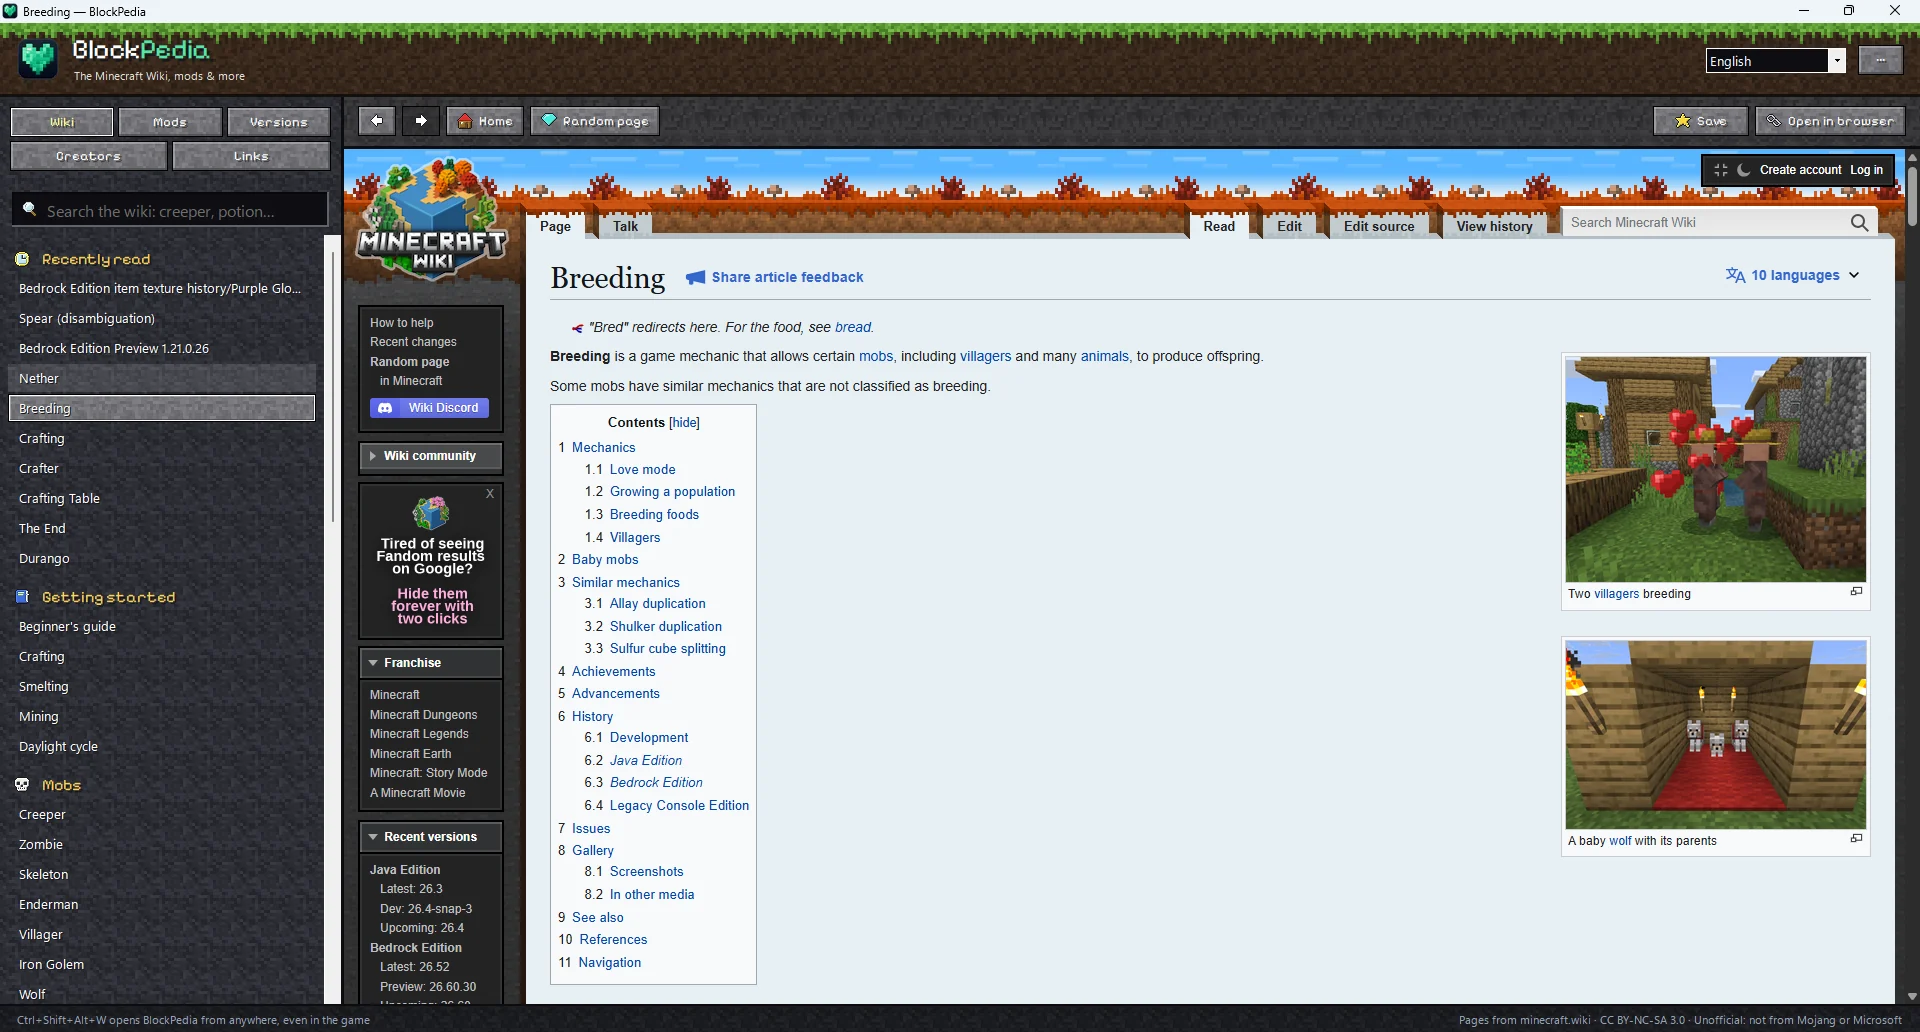Open the villagers link in the intro
This screenshot has width=1920, height=1032.
985,356
